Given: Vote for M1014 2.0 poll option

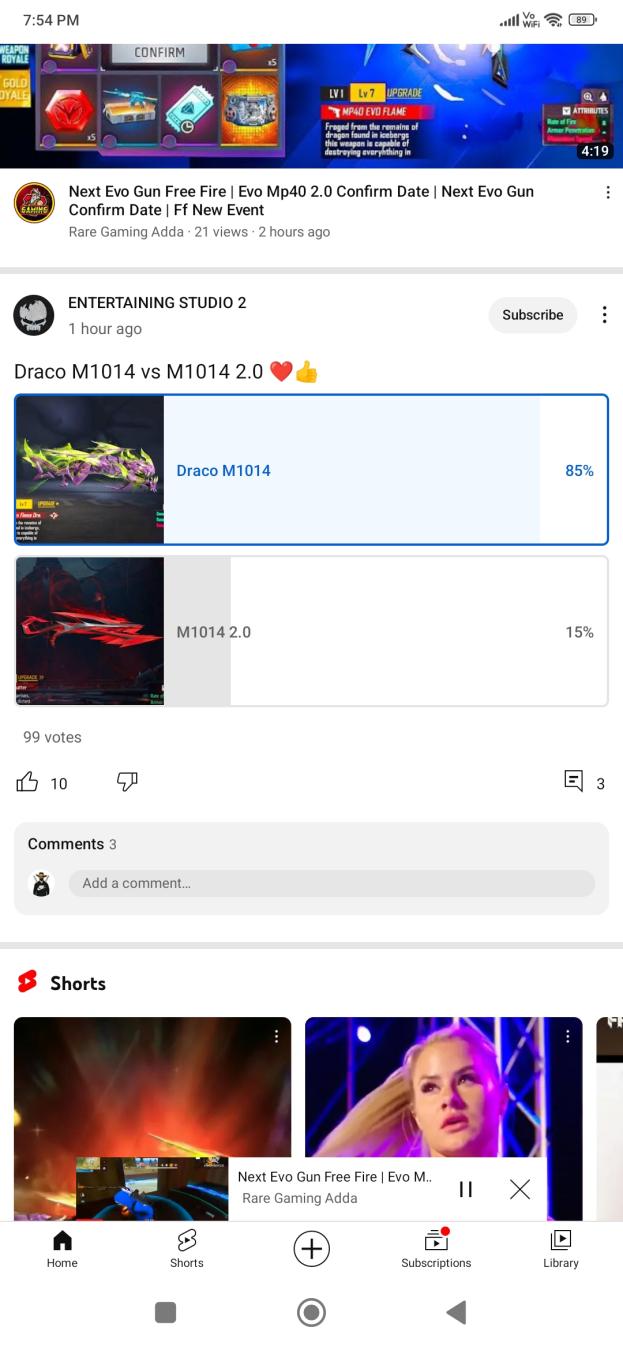Looking at the screenshot, I should tap(311, 632).
